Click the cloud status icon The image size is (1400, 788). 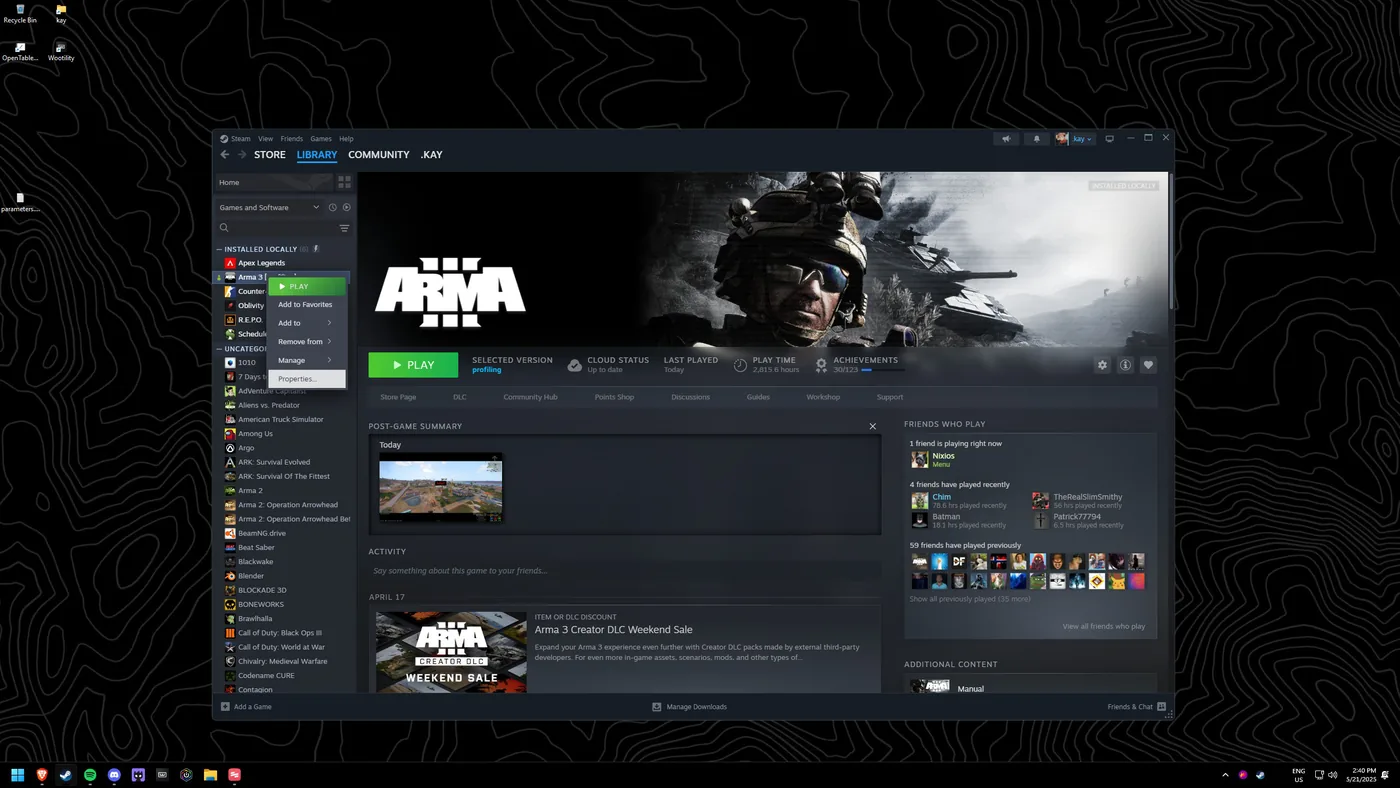(575, 365)
